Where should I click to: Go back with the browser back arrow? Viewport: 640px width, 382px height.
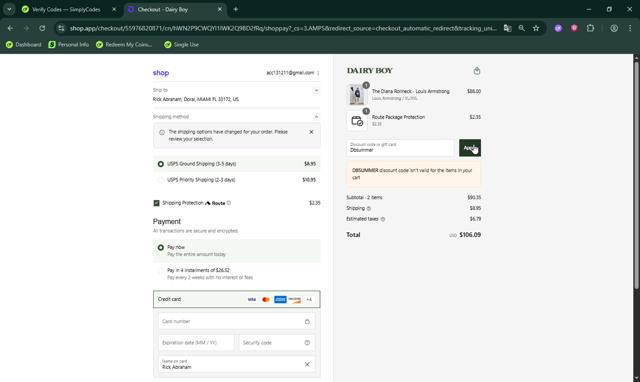(10, 28)
